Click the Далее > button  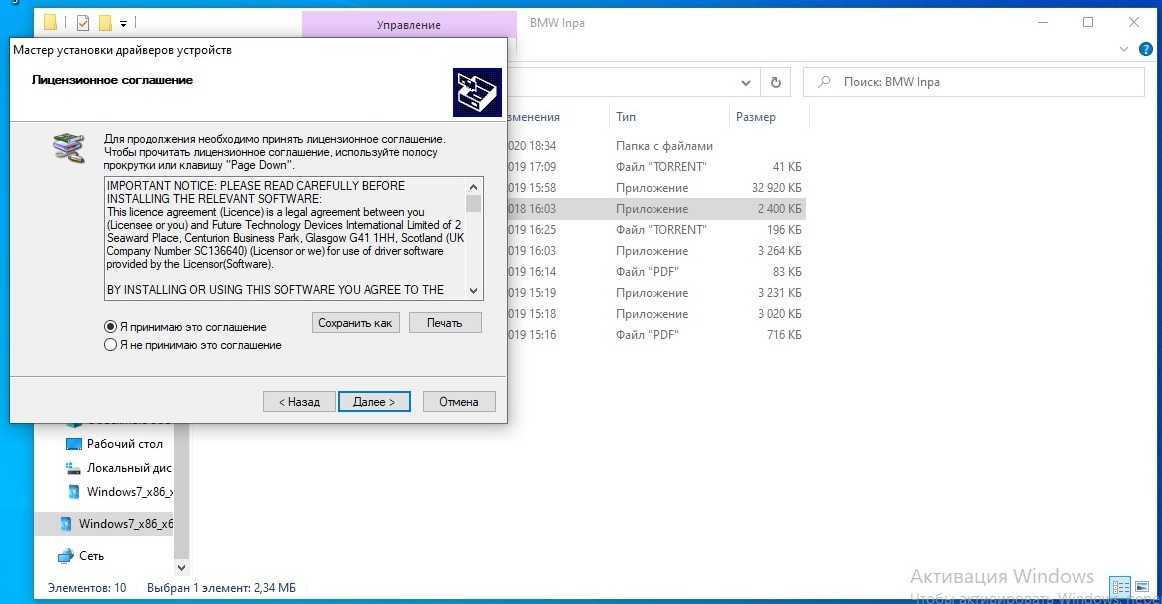click(x=374, y=402)
